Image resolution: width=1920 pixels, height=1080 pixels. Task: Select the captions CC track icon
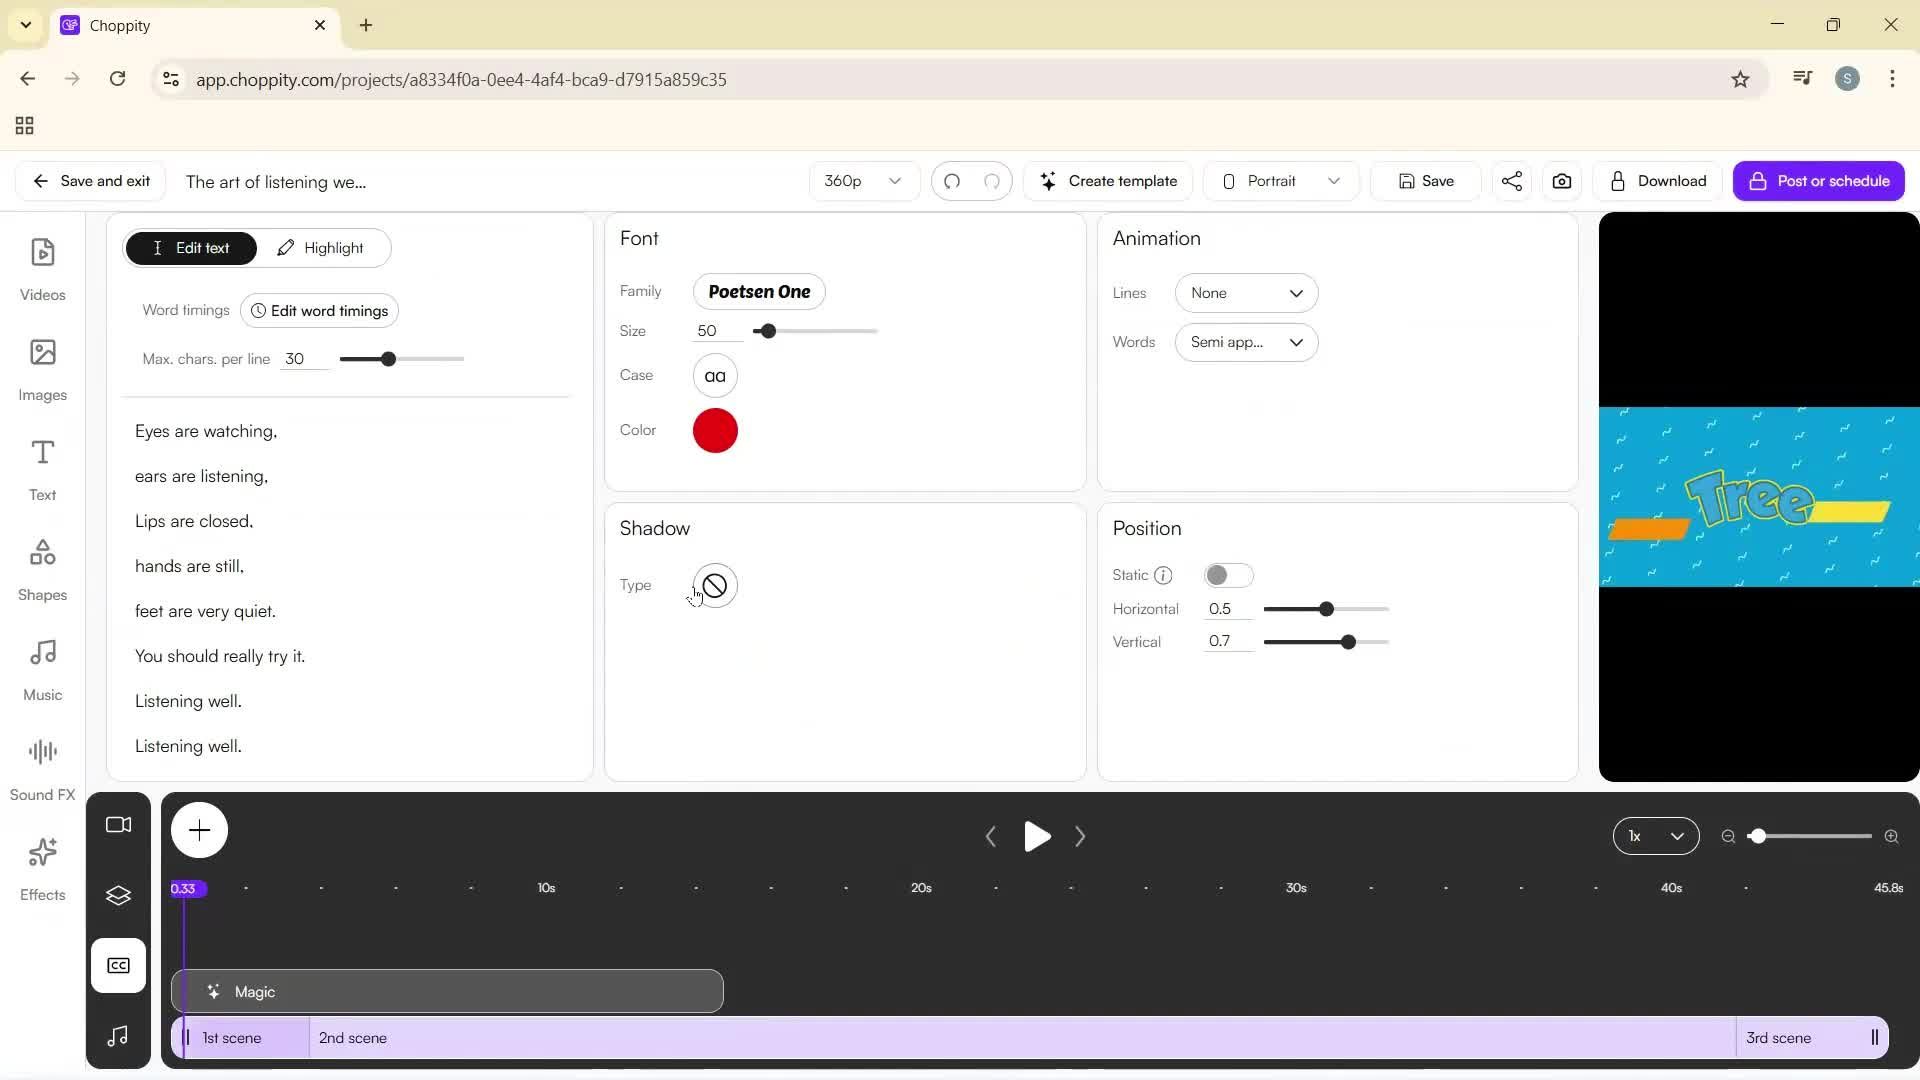point(118,965)
